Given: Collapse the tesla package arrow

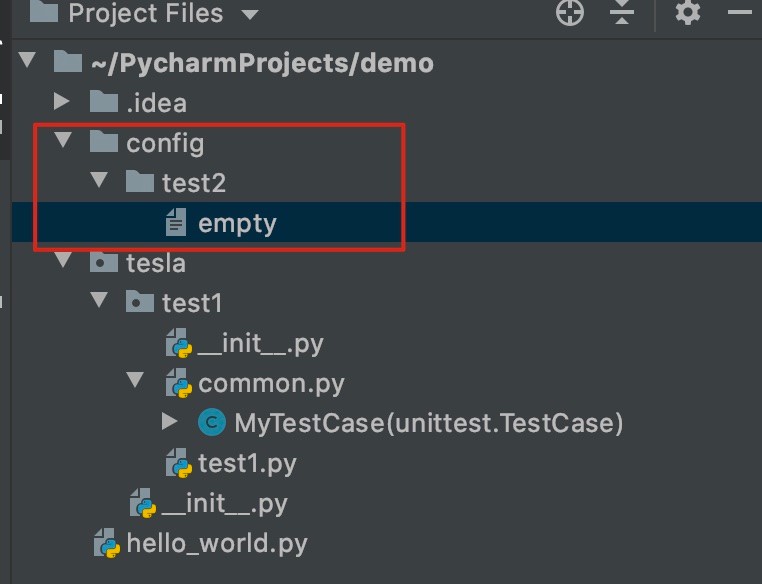Looking at the screenshot, I should click(63, 259).
